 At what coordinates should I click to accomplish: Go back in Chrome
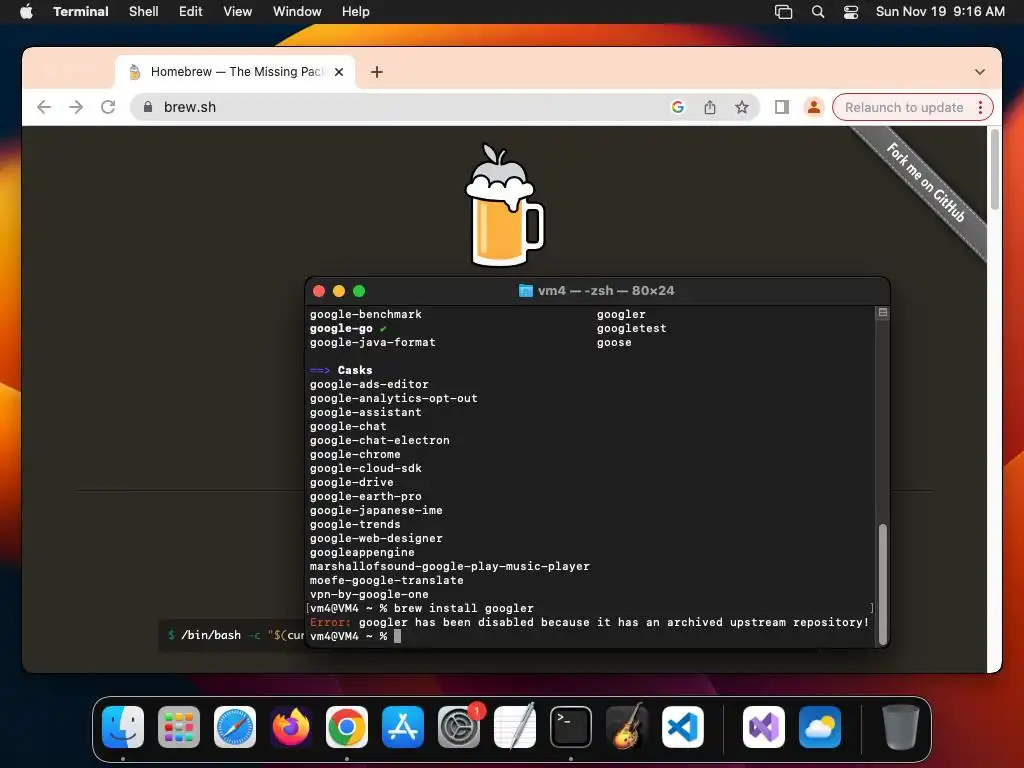44,107
